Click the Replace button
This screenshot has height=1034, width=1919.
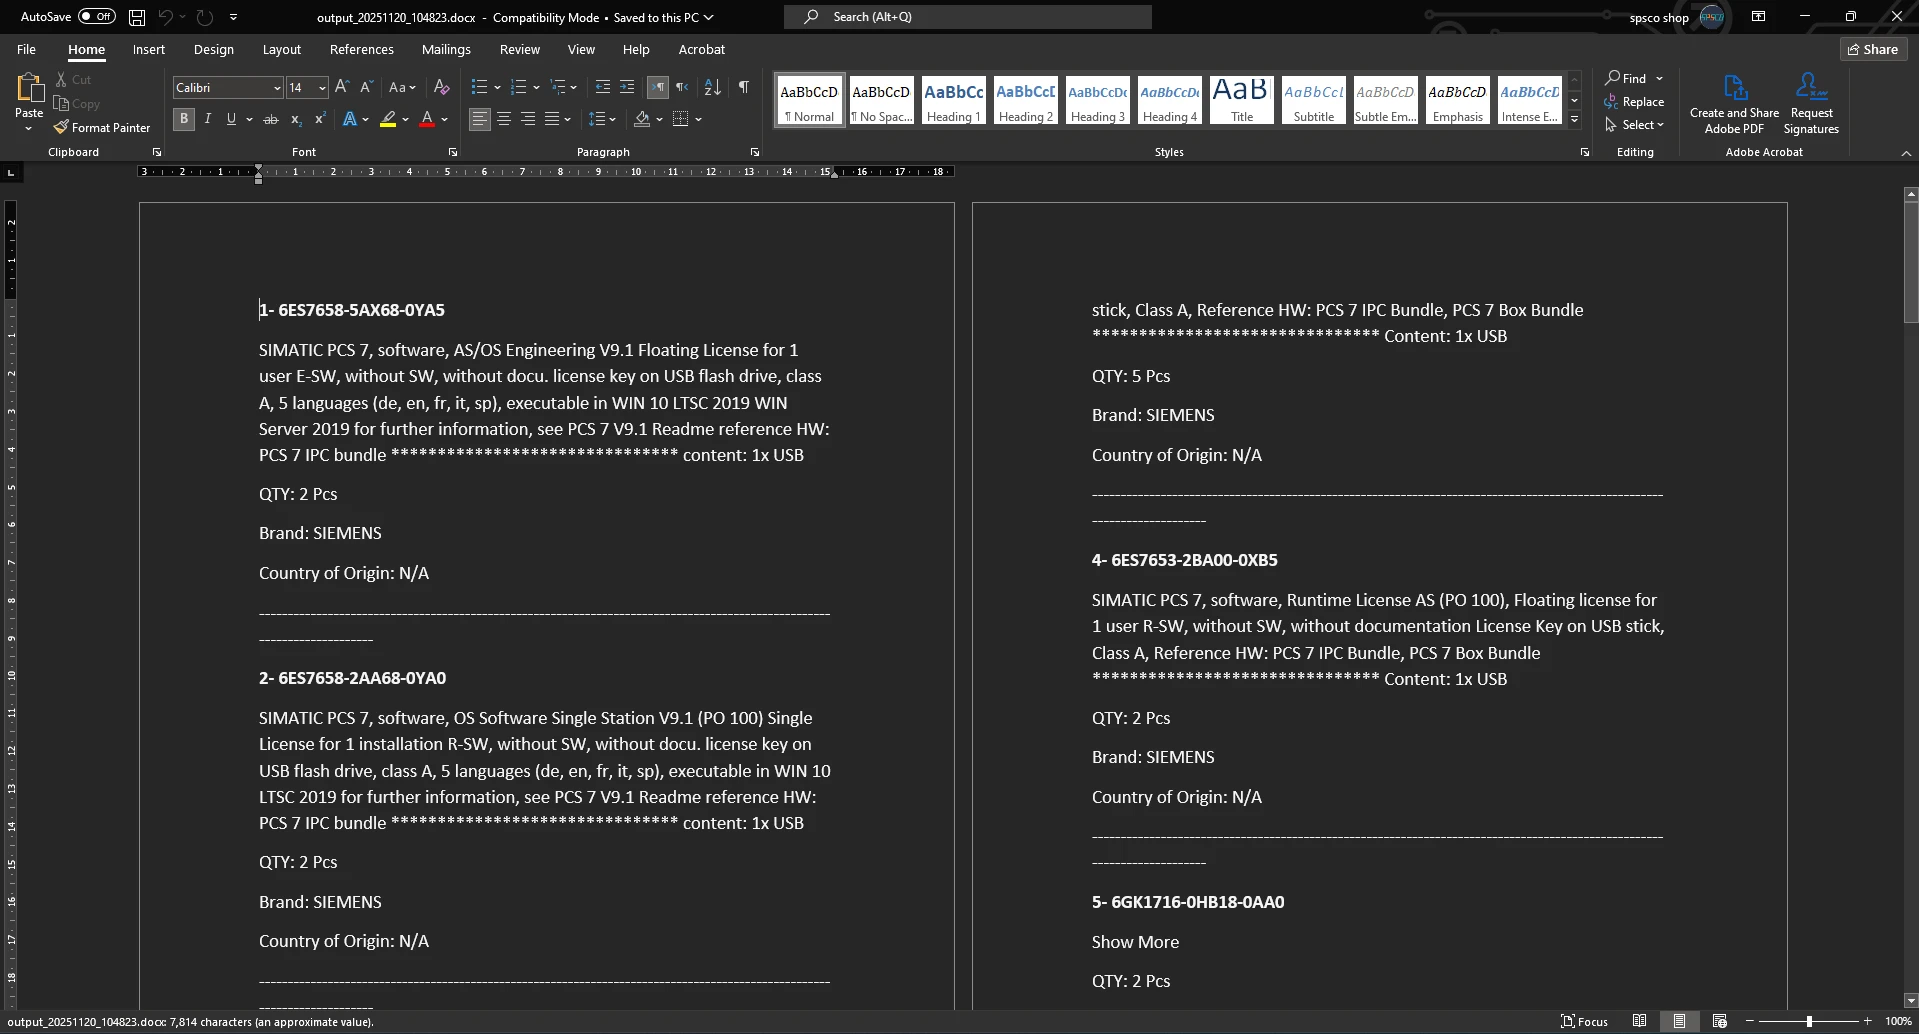(x=1634, y=102)
